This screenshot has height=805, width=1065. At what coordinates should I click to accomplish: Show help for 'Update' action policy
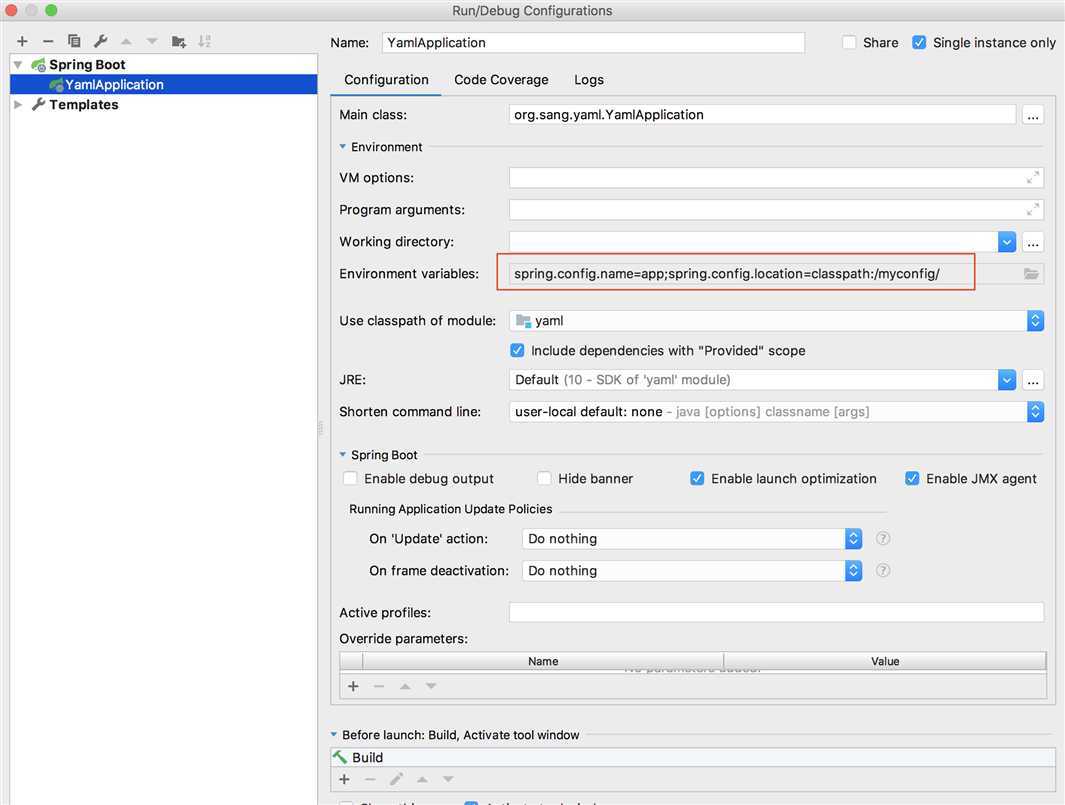coord(882,539)
